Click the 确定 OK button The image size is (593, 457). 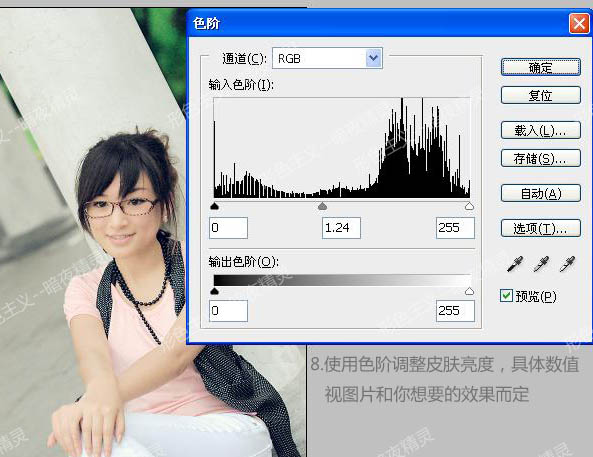(541, 67)
